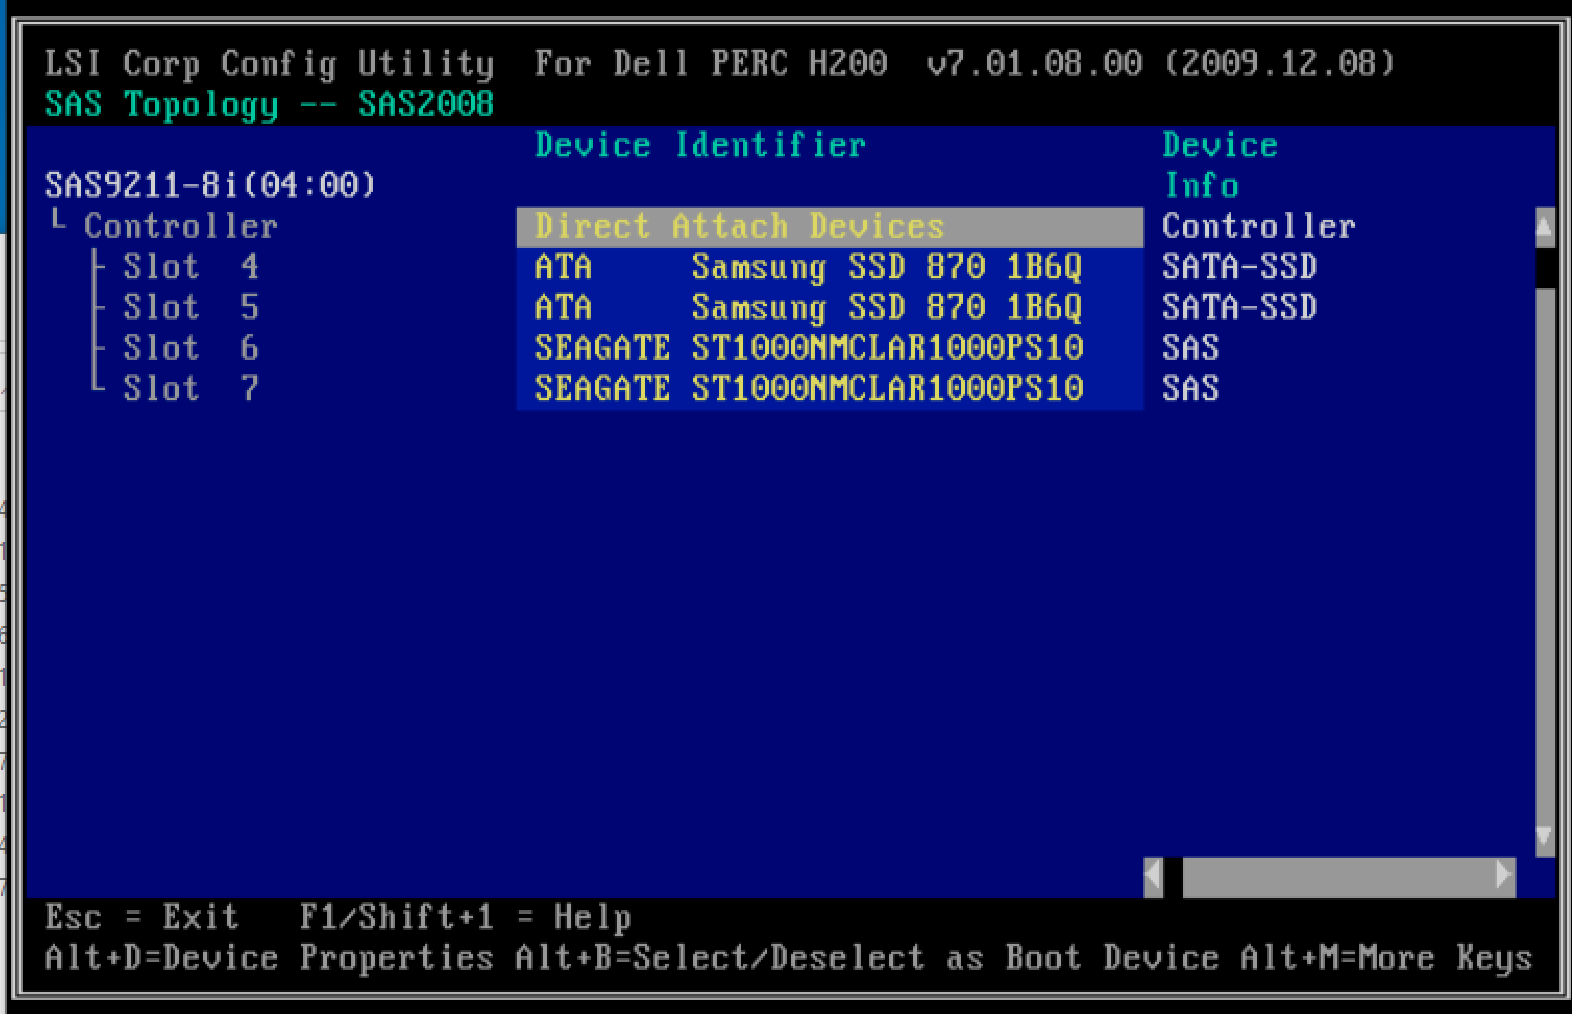The height and width of the screenshot is (1014, 1572).
Task: Click SAS info for Slot 7
Action: [1190, 388]
